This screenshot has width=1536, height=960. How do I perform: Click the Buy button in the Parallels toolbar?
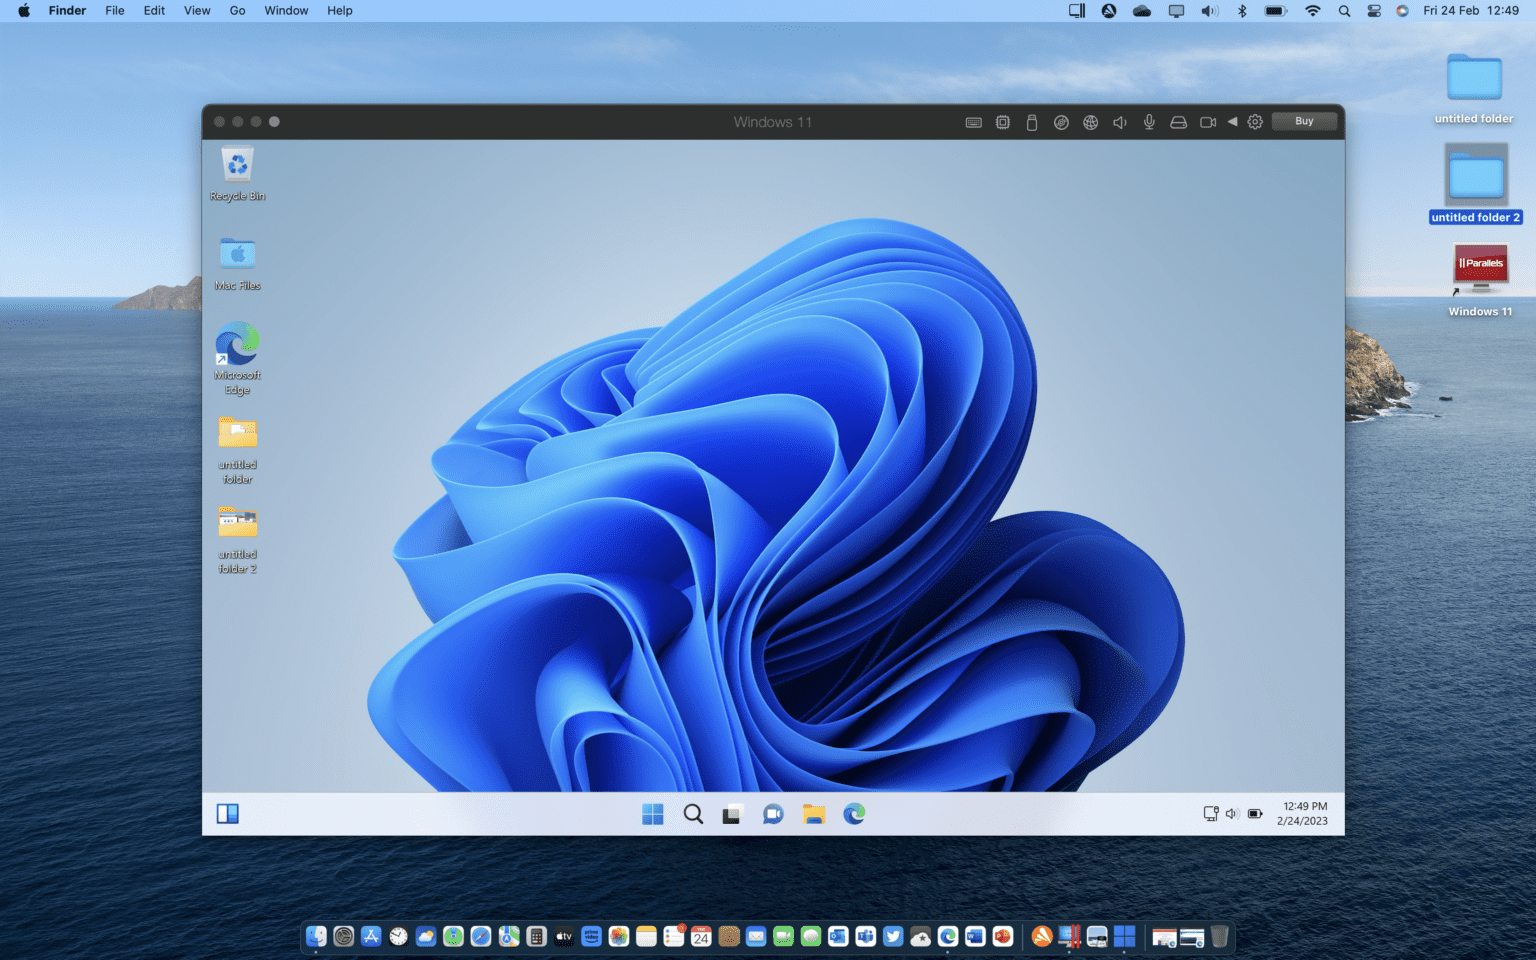tap(1304, 121)
